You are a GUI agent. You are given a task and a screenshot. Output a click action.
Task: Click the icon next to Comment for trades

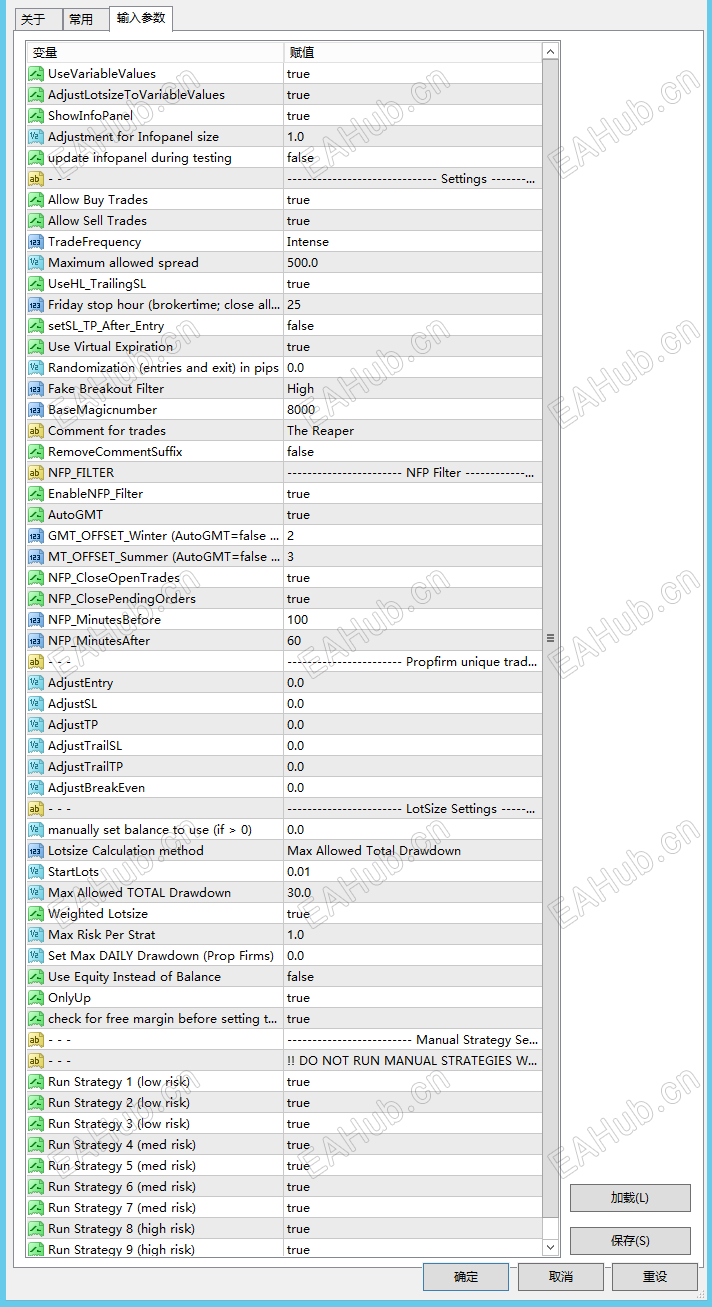coord(36,431)
